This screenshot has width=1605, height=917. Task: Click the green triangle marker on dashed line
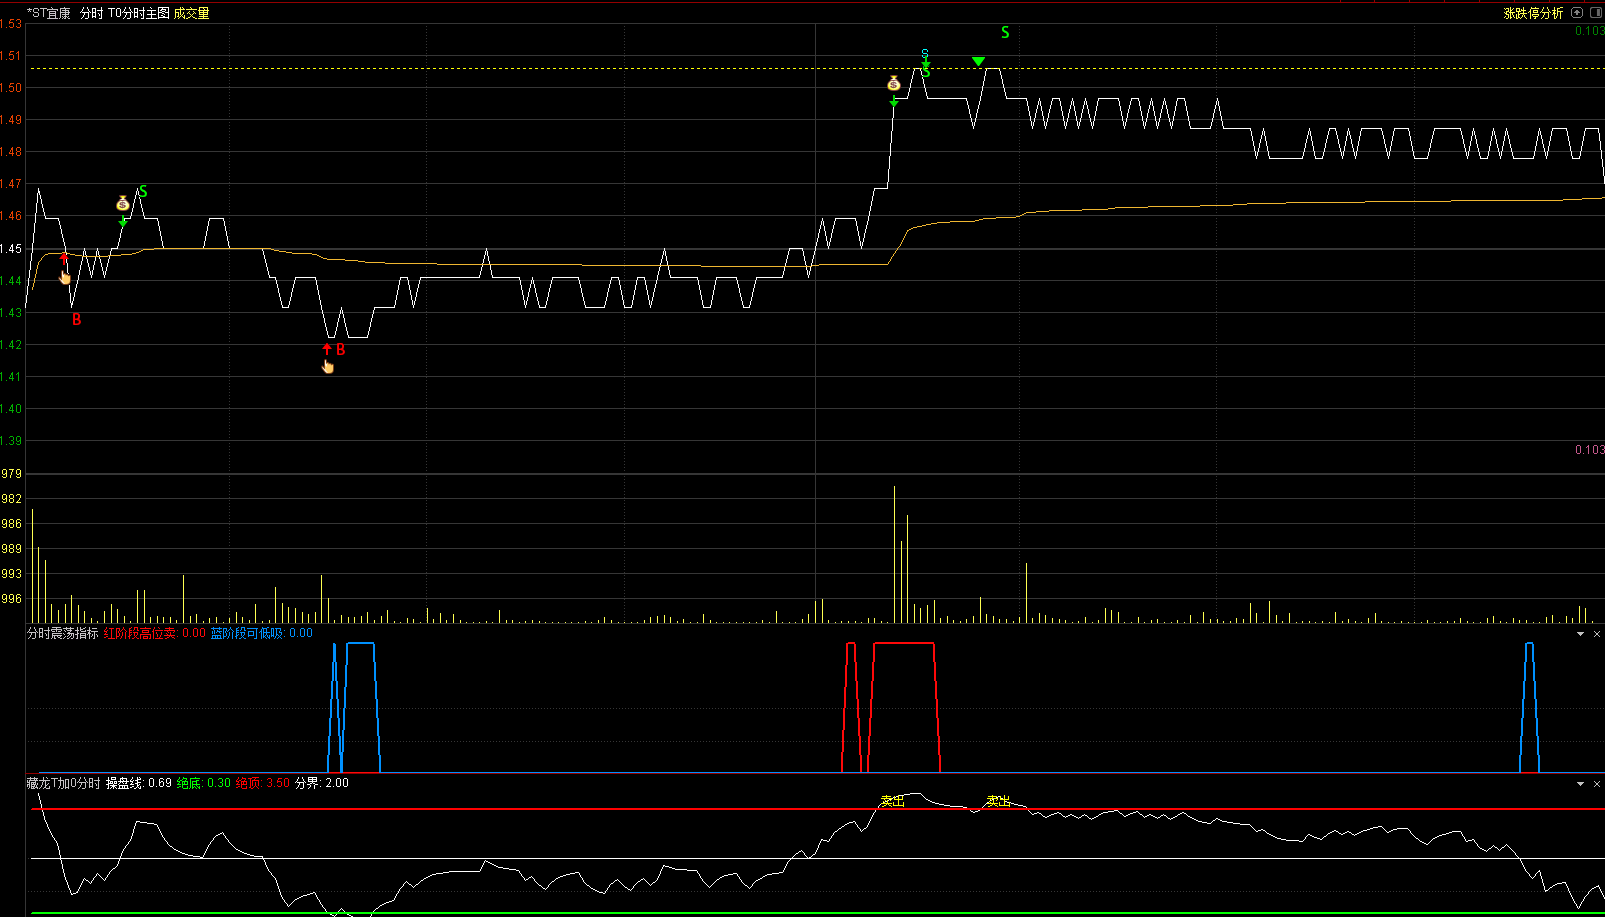[978, 62]
